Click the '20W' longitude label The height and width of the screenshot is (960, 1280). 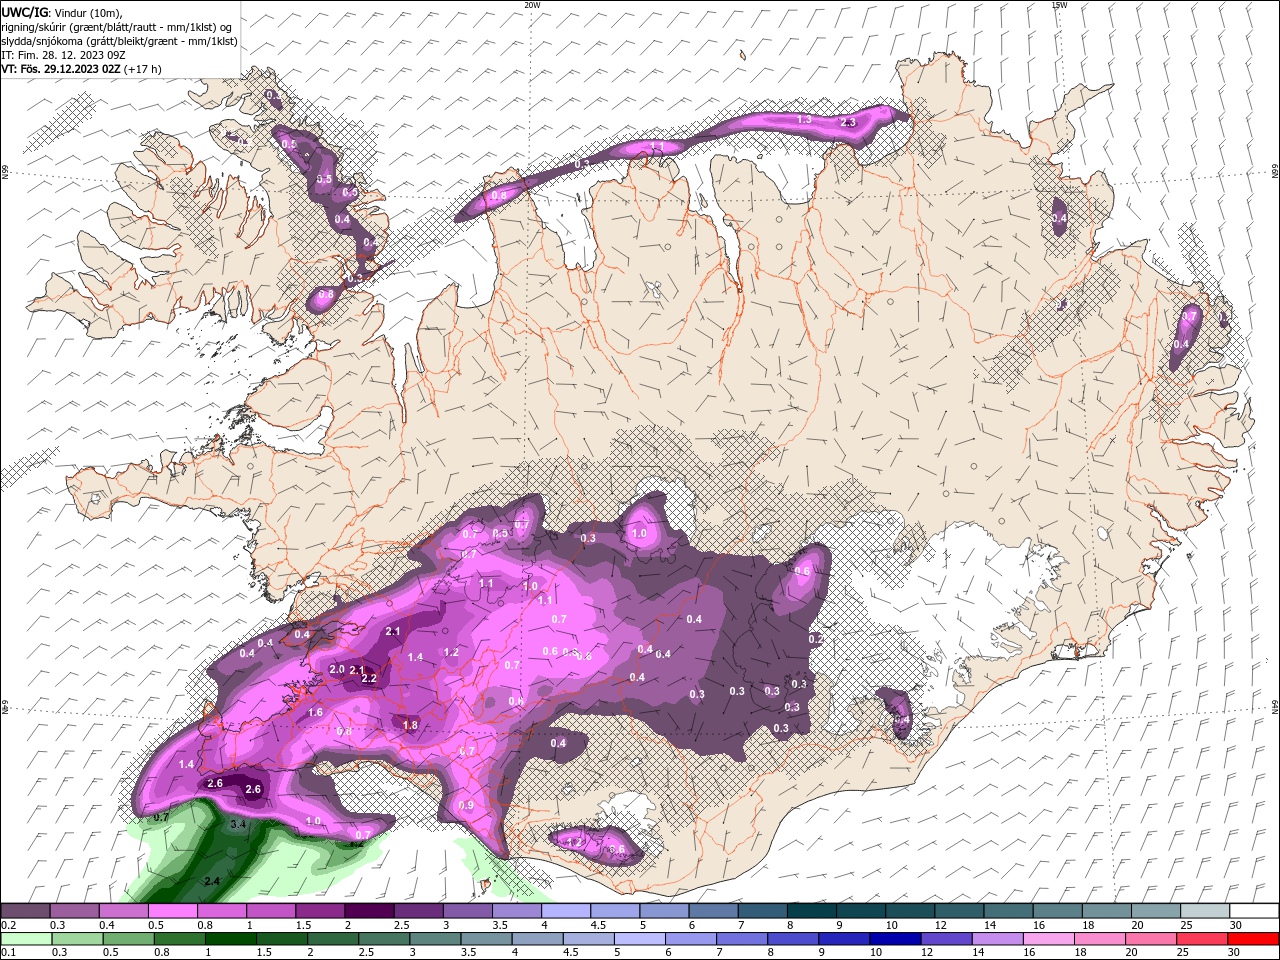click(x=532, y=5)
